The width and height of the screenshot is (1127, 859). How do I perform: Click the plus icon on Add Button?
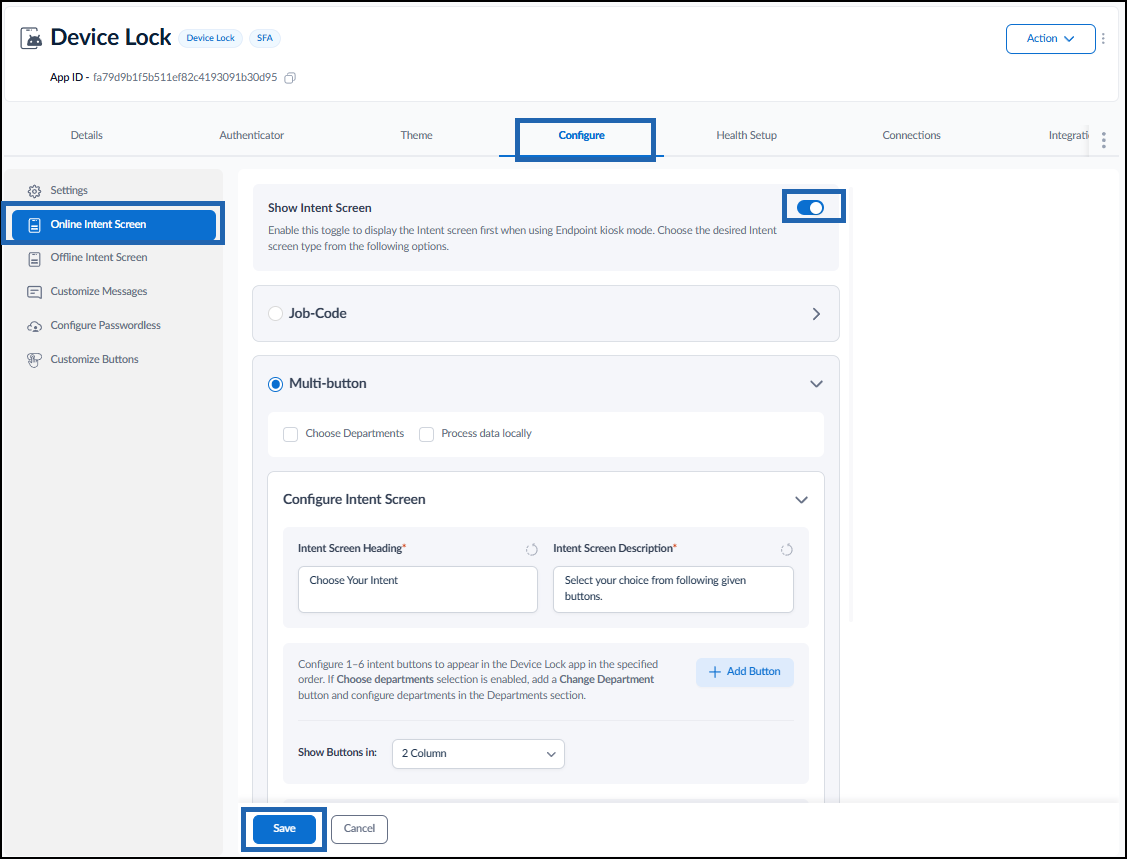pyautogui.click(x=714, y=672)
